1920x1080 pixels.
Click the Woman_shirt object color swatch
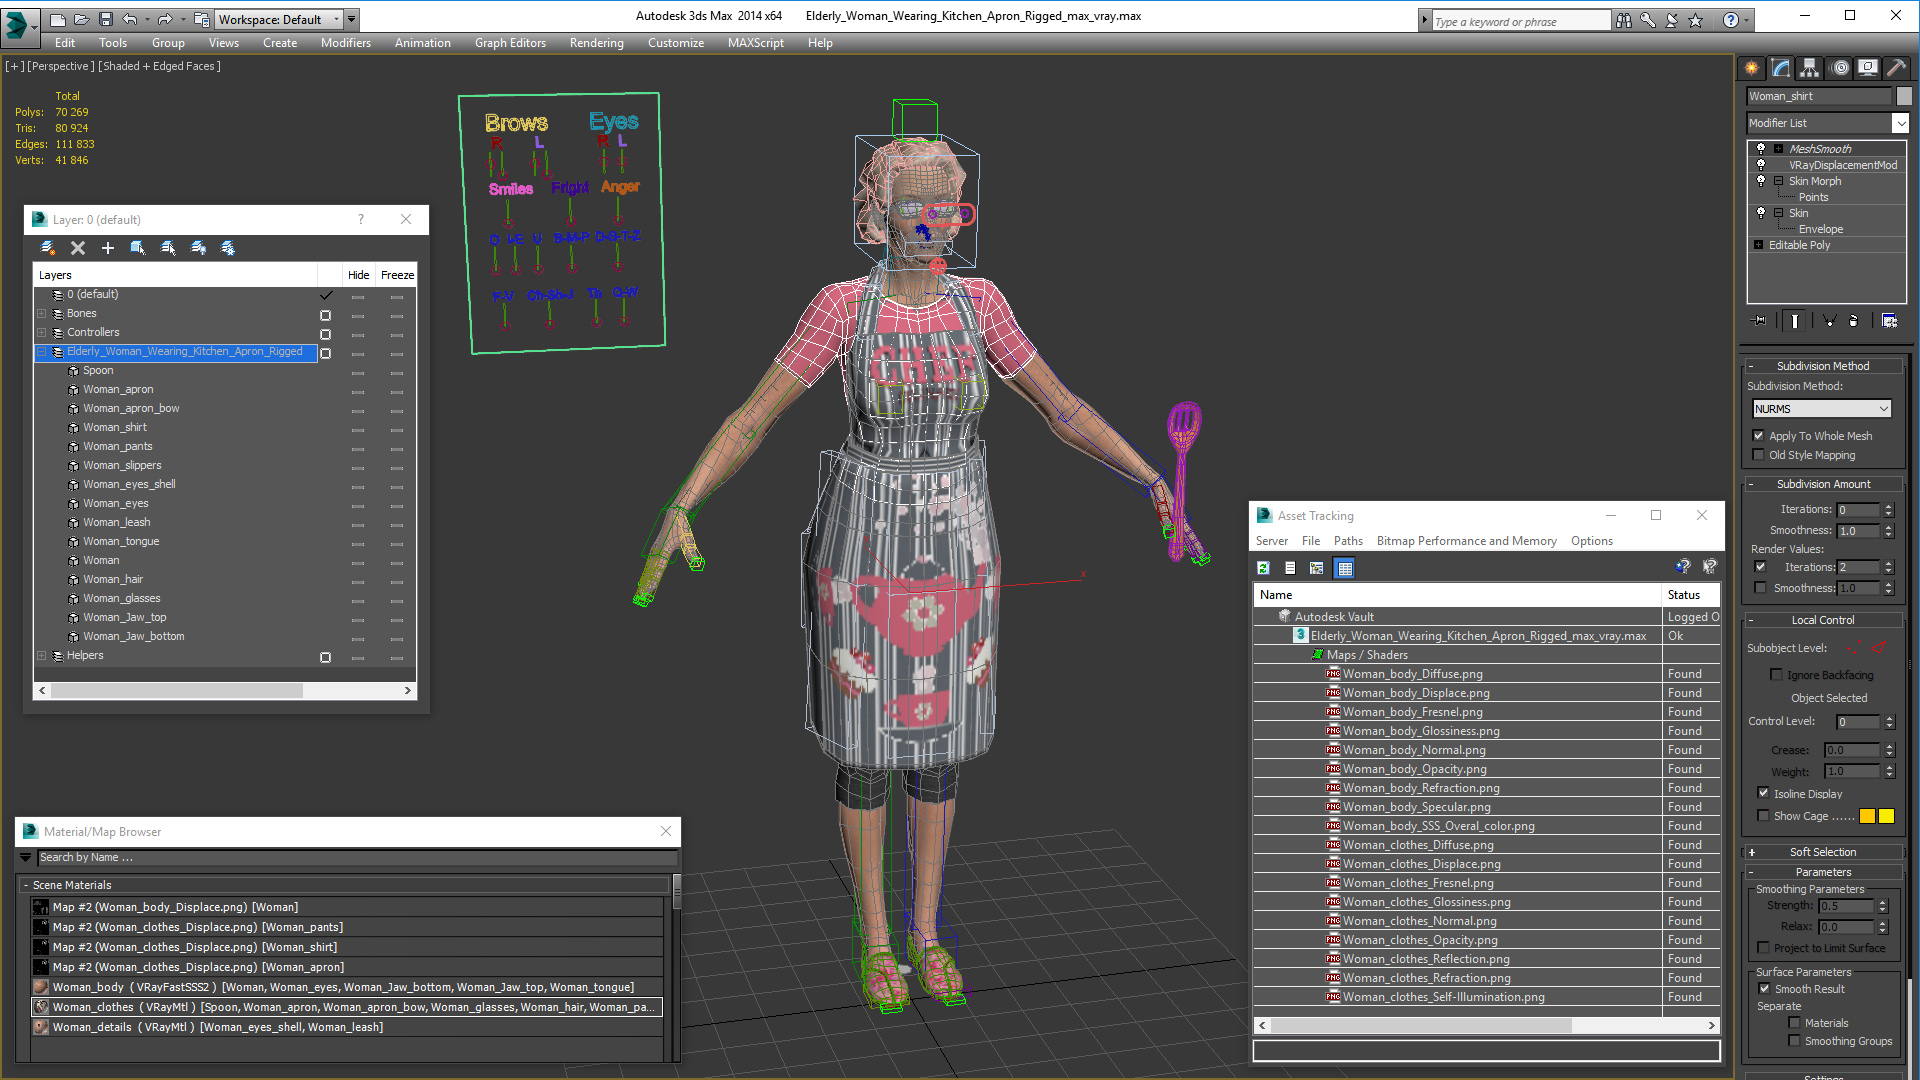(1904, 96)
